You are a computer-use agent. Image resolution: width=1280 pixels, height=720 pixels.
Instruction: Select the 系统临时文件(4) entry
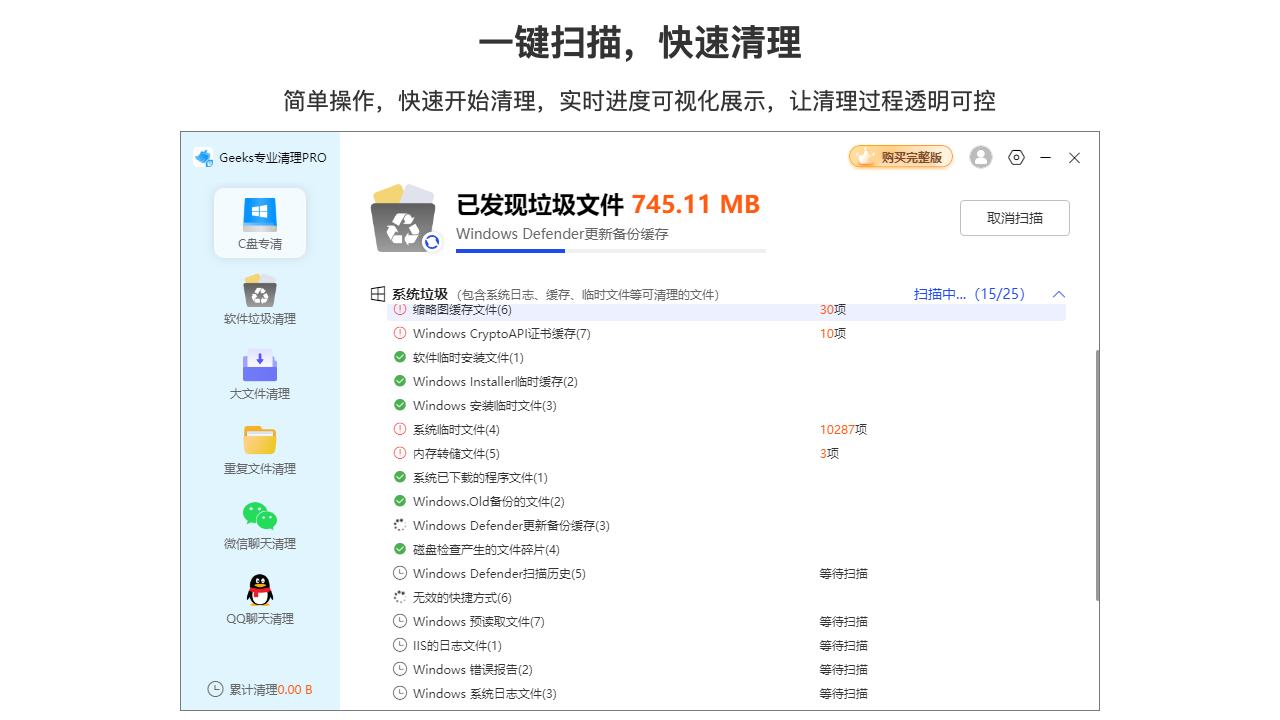[x=459, y=429]
